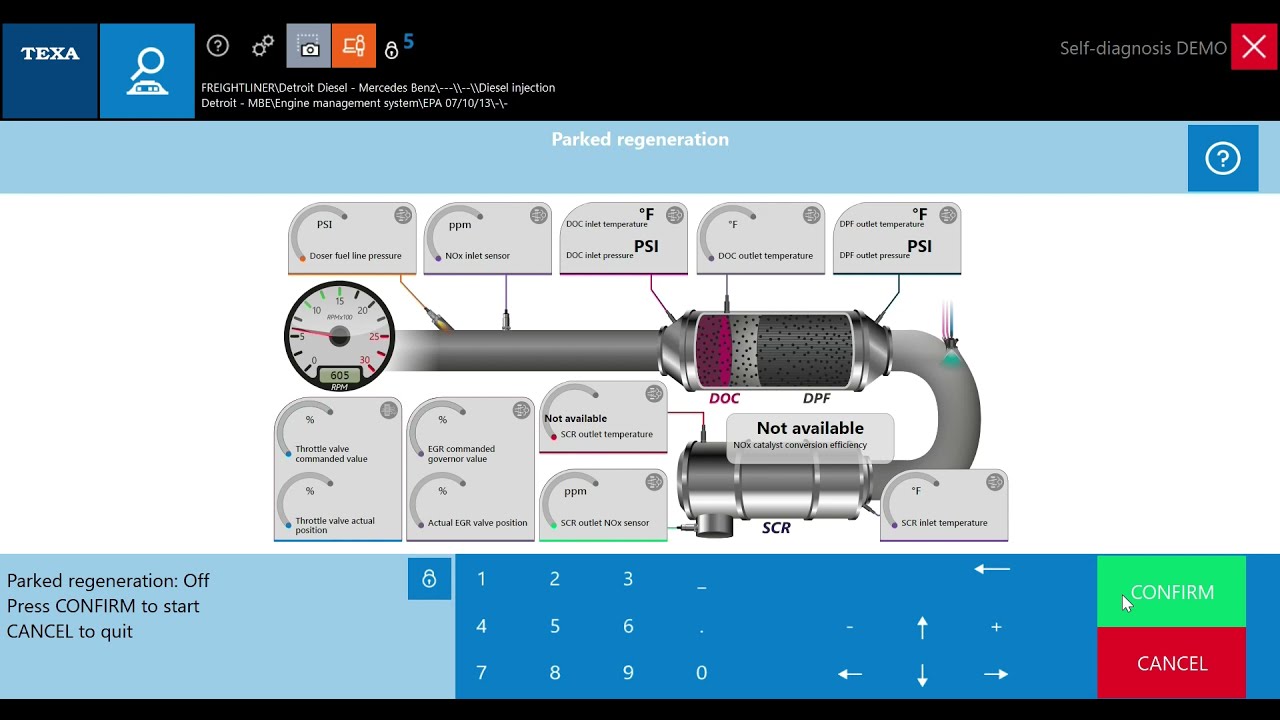This screenshot has height=720, width=1280.
Task: Click the "Parked regeneration" title text
Action: point(640,140)
